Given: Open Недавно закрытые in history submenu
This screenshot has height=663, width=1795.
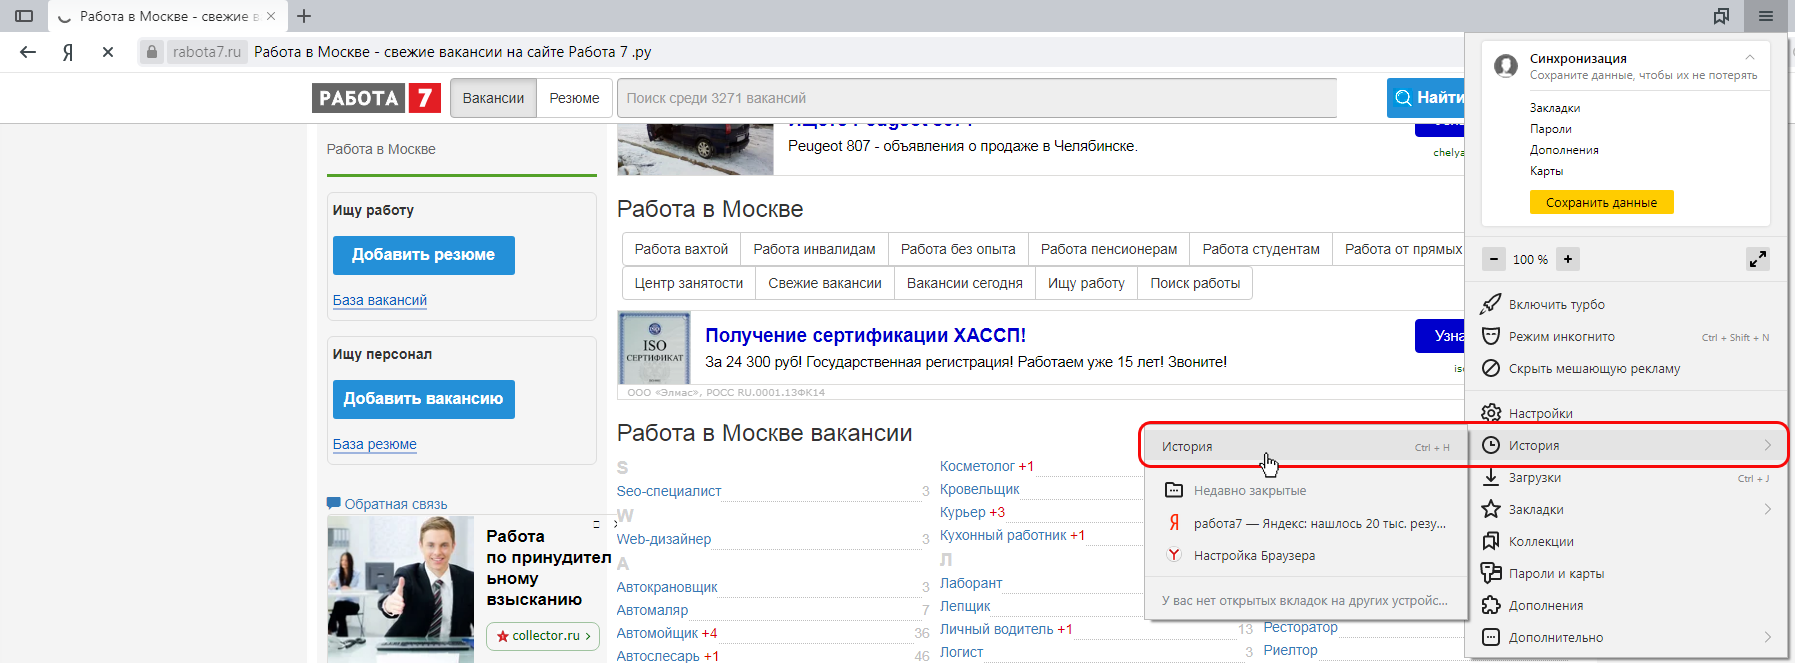Looking at the screenshot, I should coord(1249,491).
